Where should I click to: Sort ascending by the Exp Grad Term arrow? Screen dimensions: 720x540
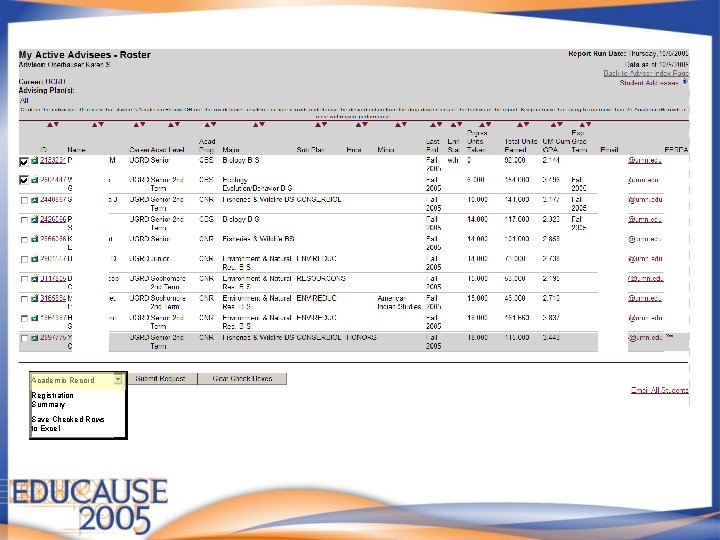click(x=582, y=124)
